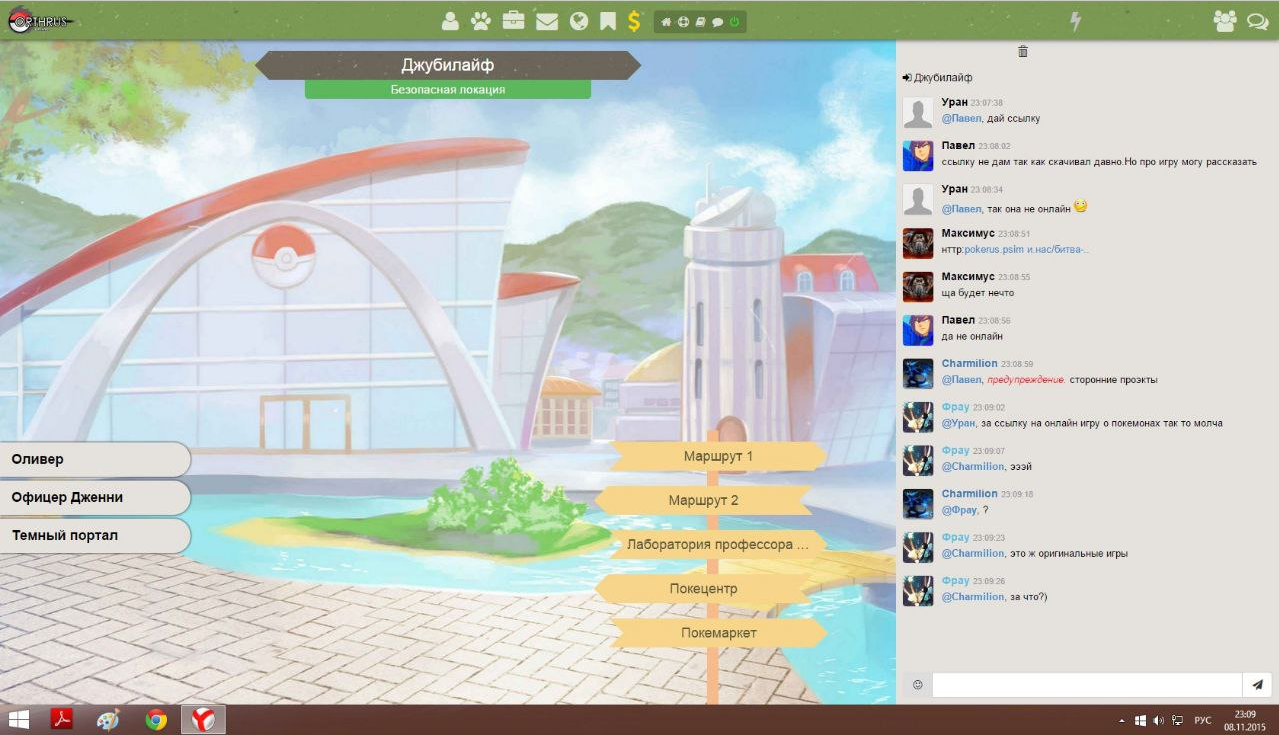This screenshot has width=1279, height=735.
Task: Click the lightning bolt icon
Action: pos(1076,21)
